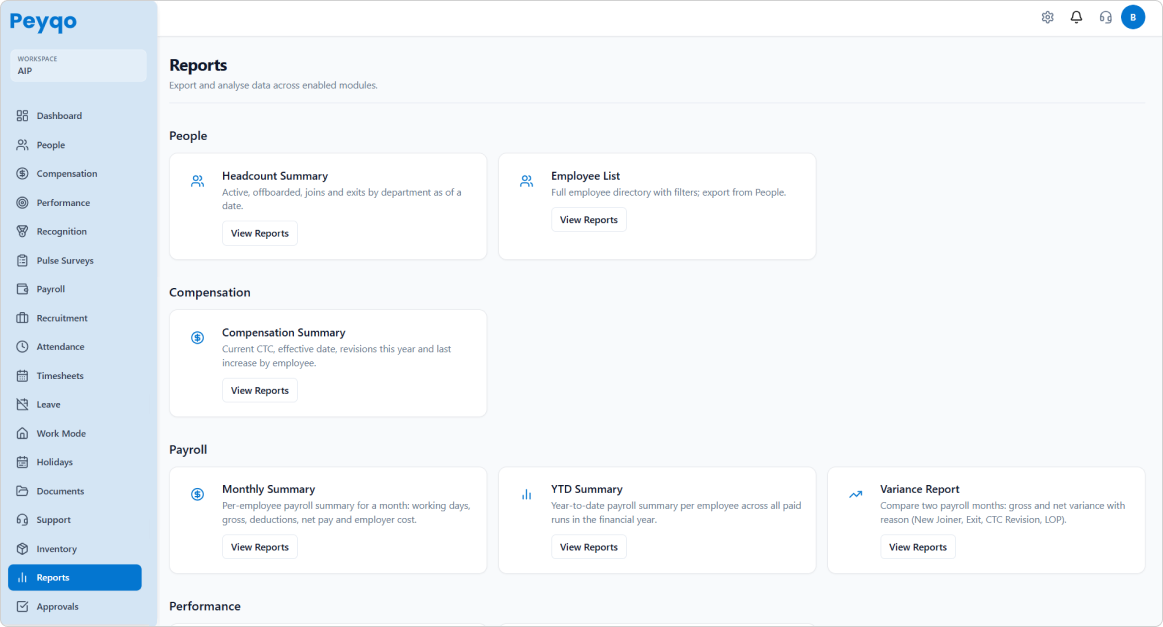The image size is (1163, 627).
Task: Click the Employee List people icon
Action: [x=527, y=181]
